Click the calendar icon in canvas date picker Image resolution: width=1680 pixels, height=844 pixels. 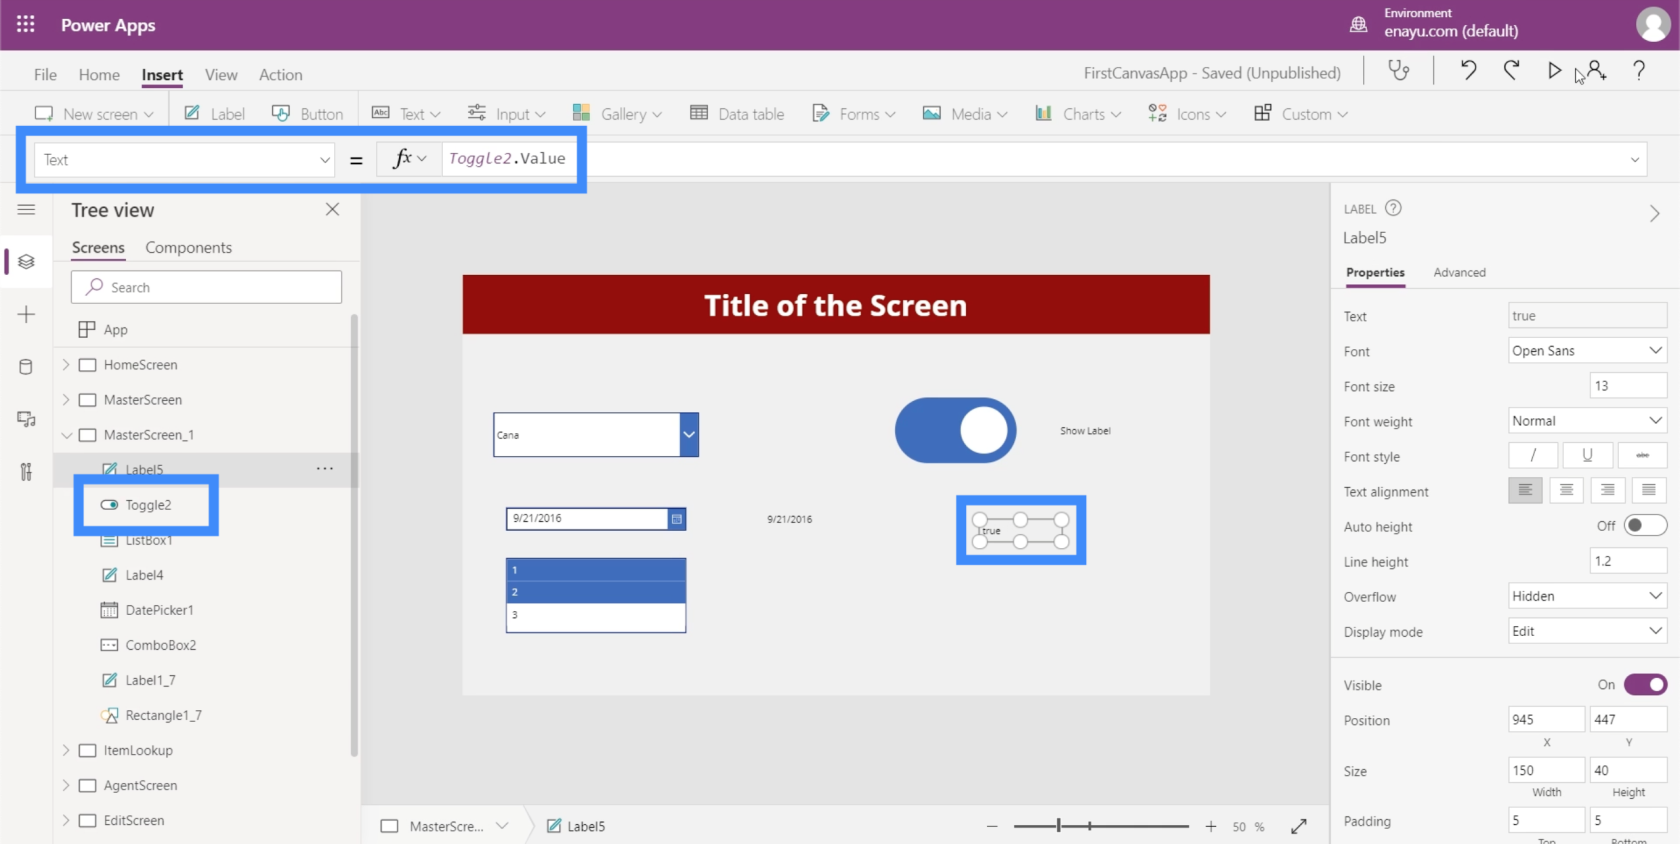click(677, 518)
